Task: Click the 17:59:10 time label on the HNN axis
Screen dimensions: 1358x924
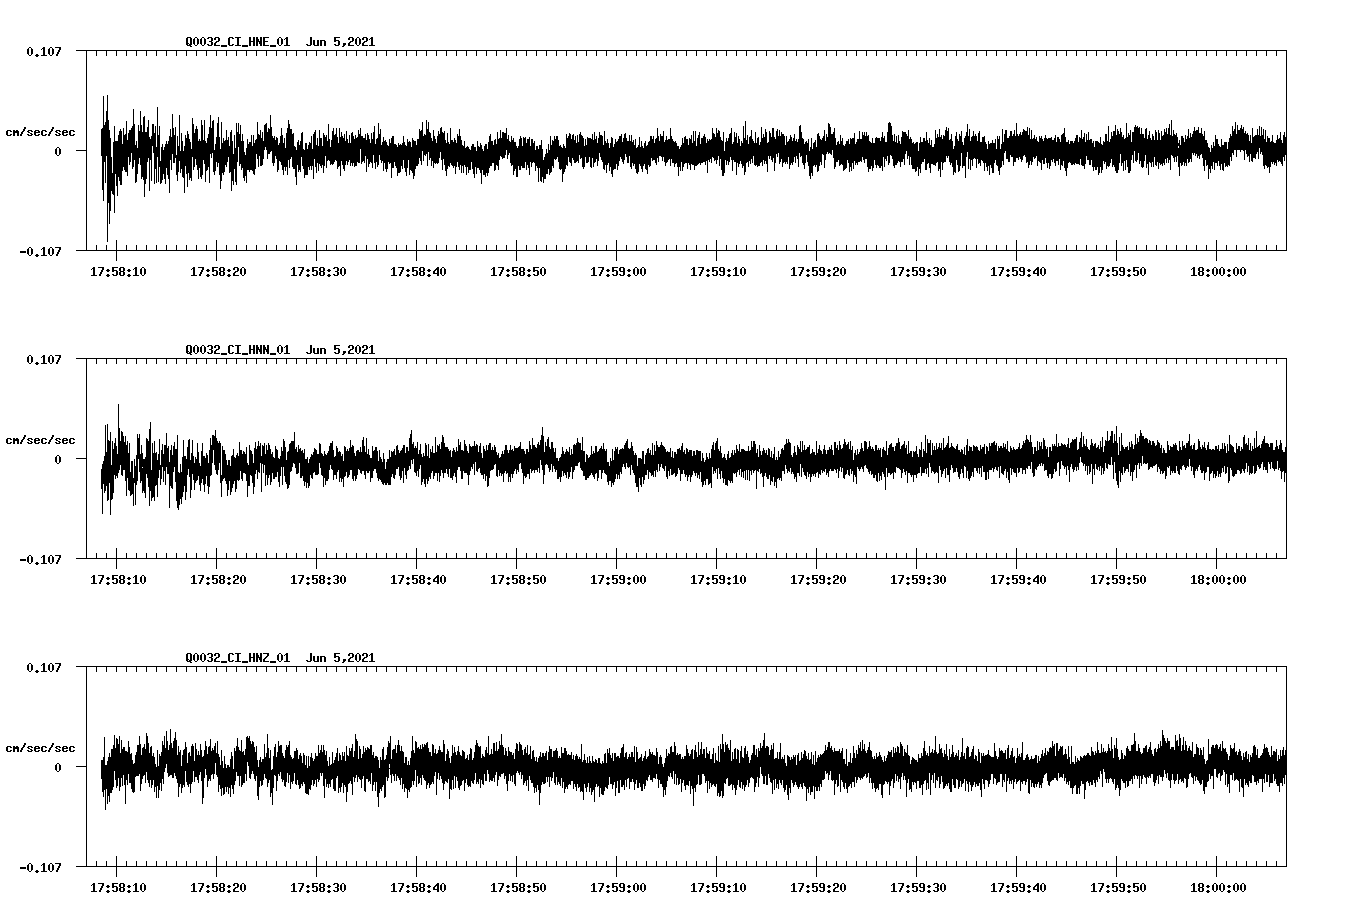Action: click(x=718, y=579)
